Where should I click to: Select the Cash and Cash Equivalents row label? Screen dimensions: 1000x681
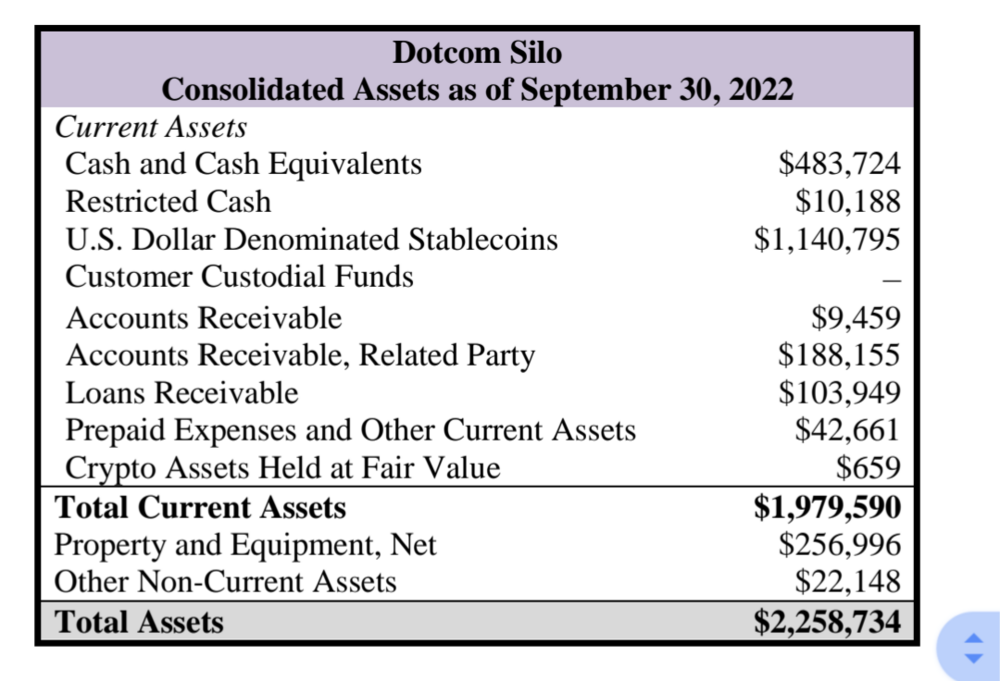click(243, 163)
